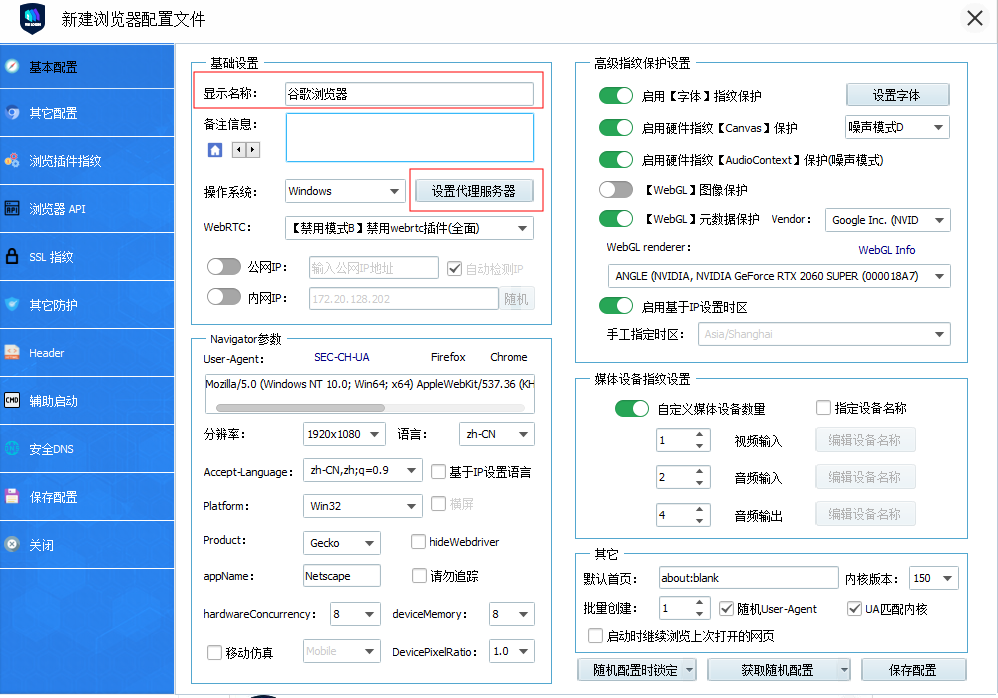This screenshot has width=998, height=698.
Task: Open the 安全DNS sidebar tab
Action: click(87, 449)
